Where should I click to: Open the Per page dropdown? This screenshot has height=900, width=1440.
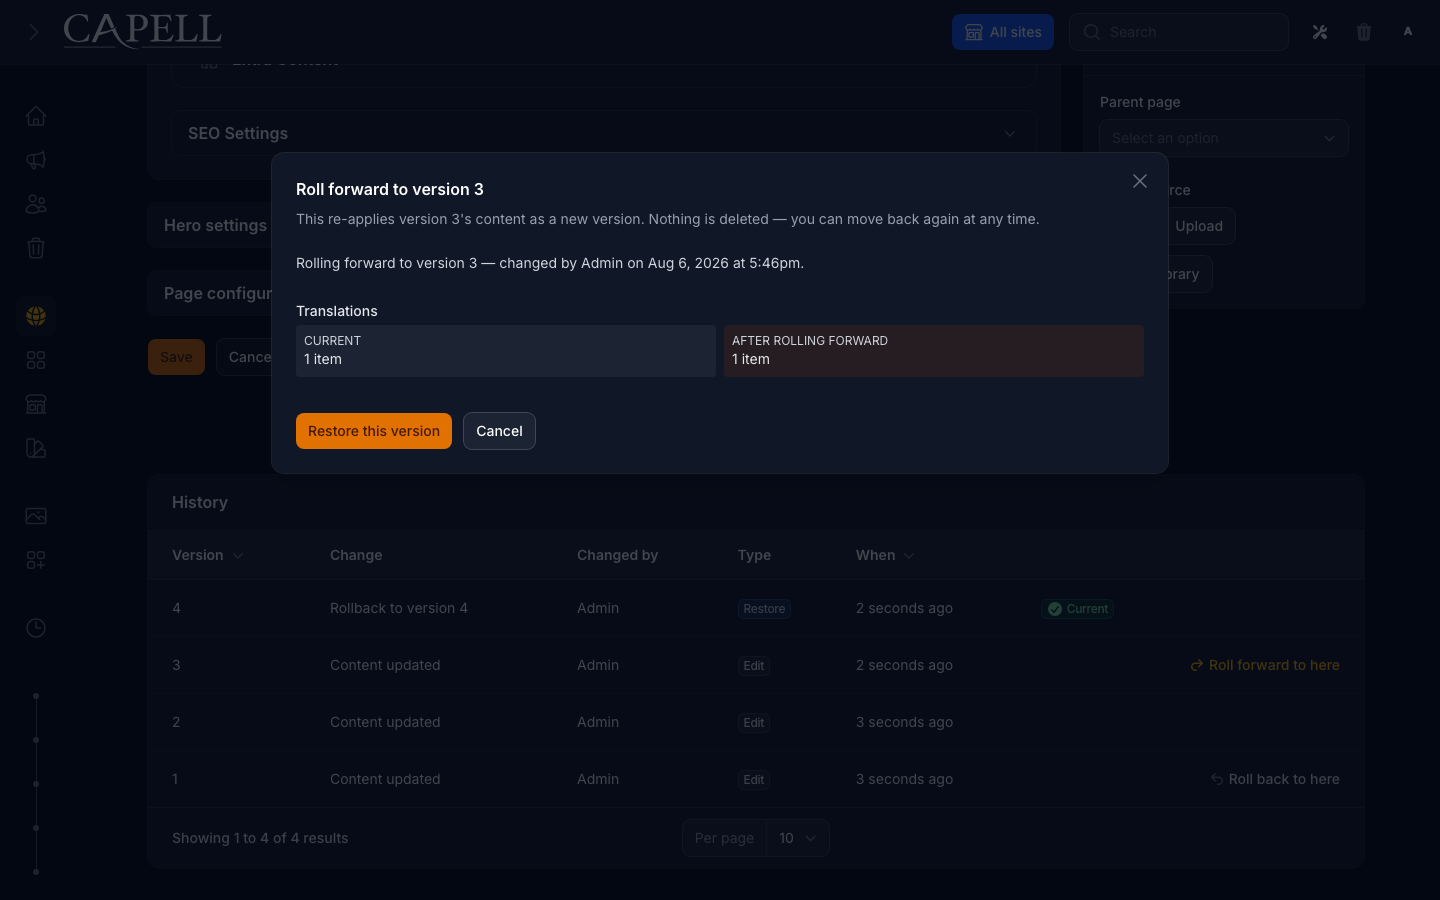(x=797, y=838)
